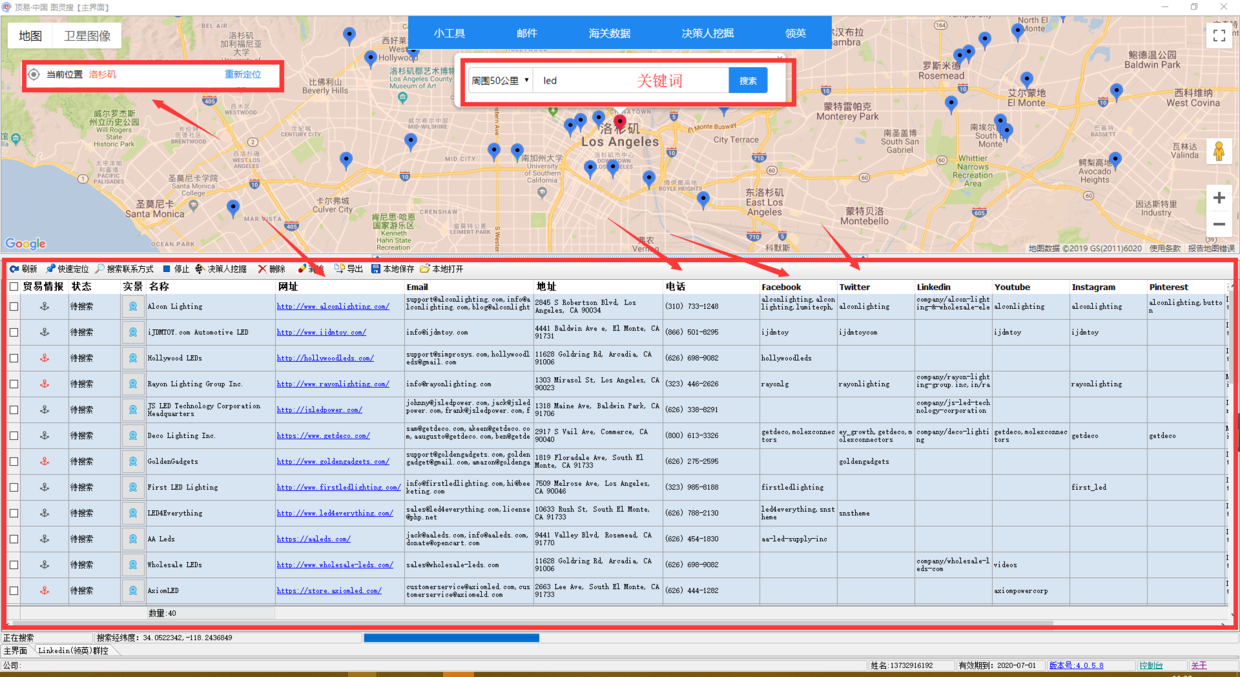This screenshot has width=1240, height=677.
Task: Check the Hollywood LEDs row checkbox
Action: 14,358
